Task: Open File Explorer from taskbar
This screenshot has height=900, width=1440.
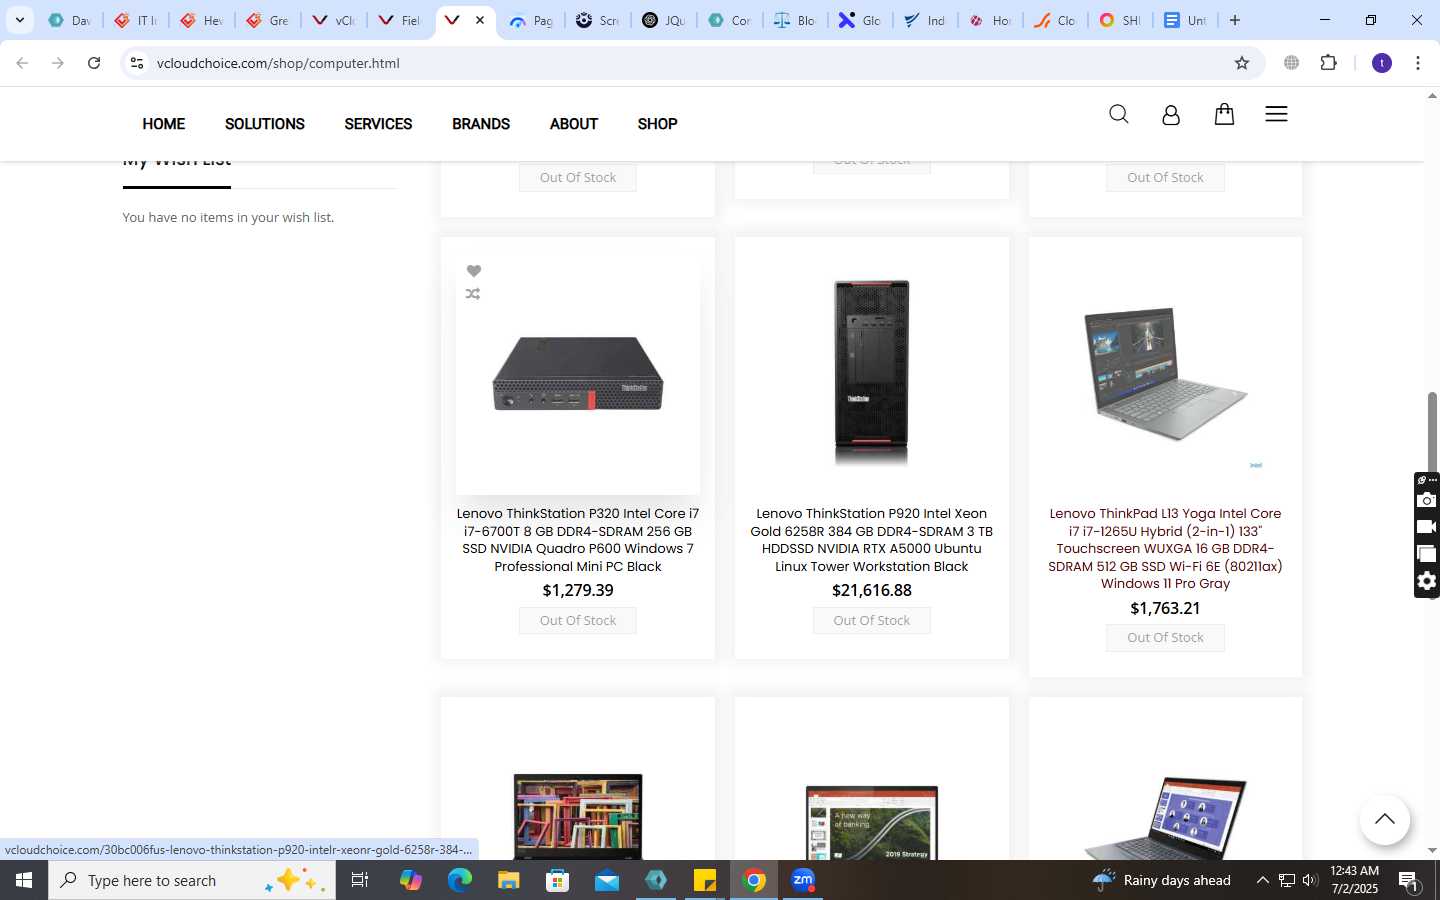Action: pyautogui.click(x=509, y=880)
